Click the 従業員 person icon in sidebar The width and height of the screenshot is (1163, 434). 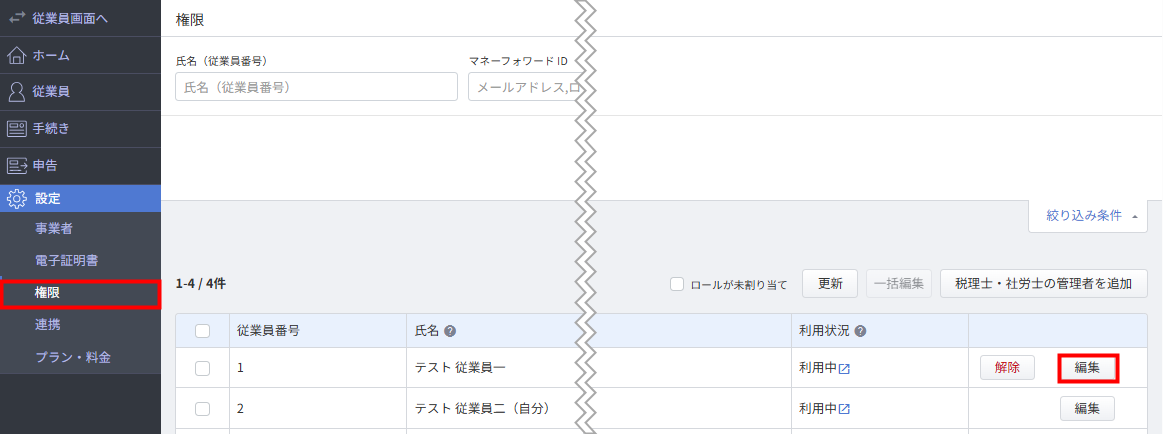click(x=16, y=92)
